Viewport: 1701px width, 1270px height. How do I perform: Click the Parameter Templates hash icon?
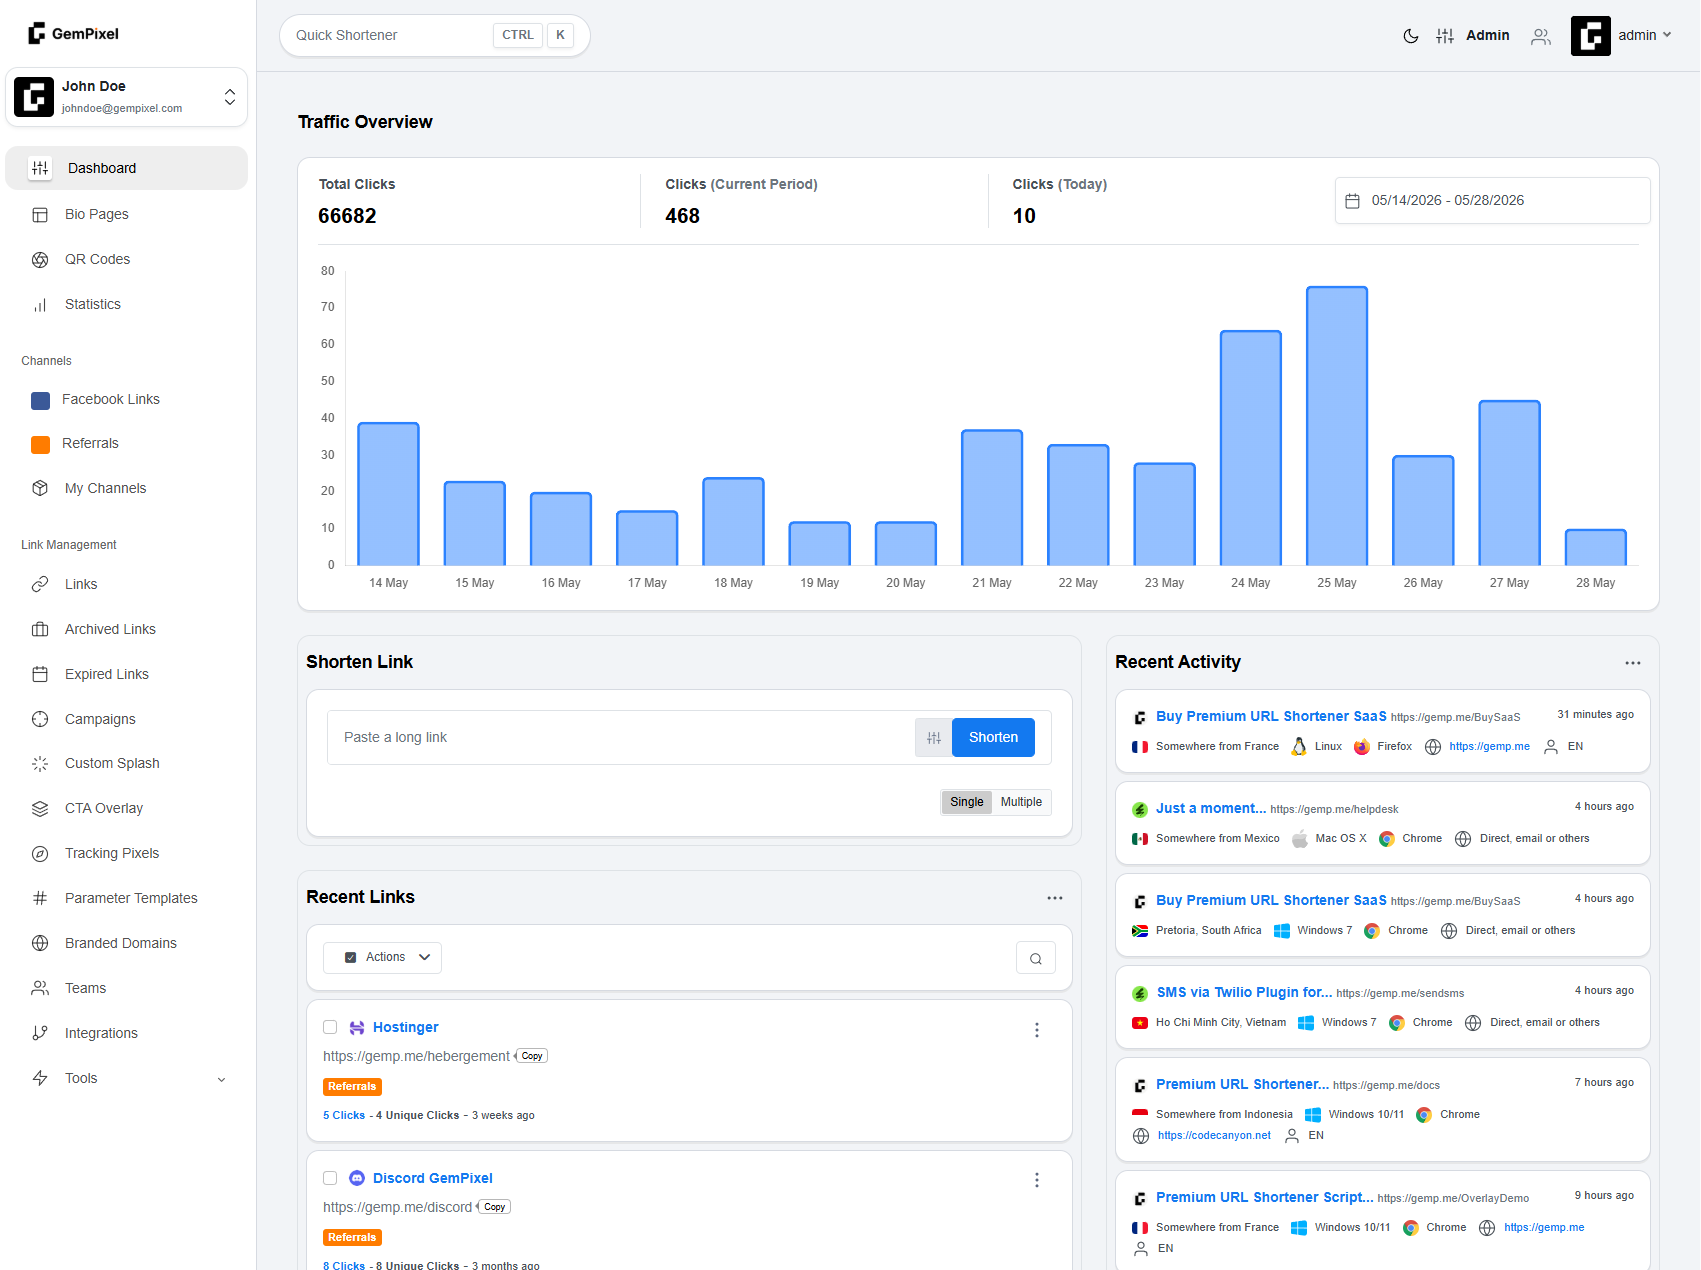coord(40,898)
